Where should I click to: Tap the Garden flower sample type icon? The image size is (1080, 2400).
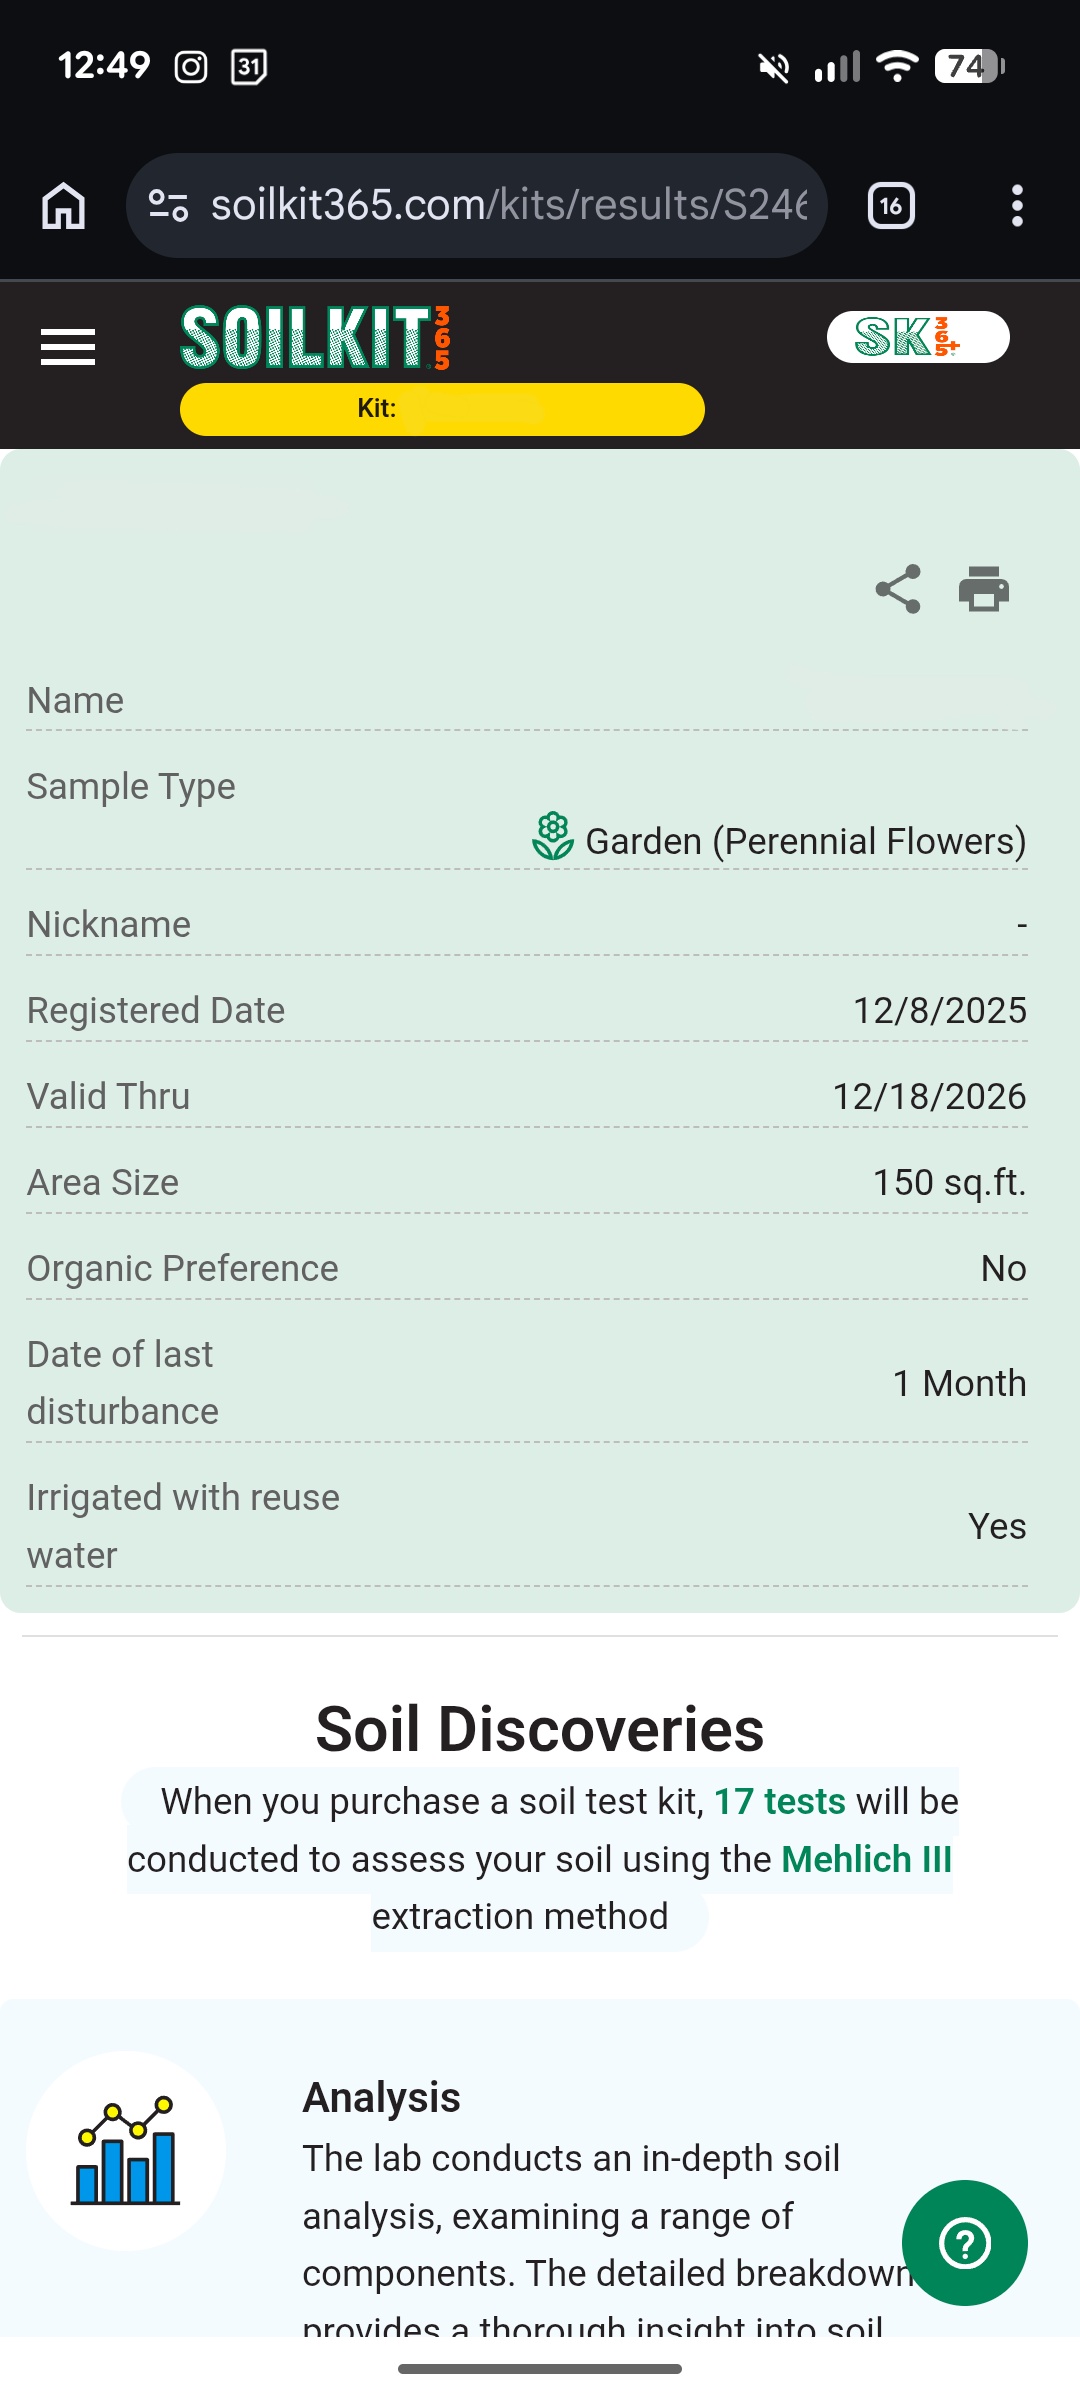pos(552,837)
